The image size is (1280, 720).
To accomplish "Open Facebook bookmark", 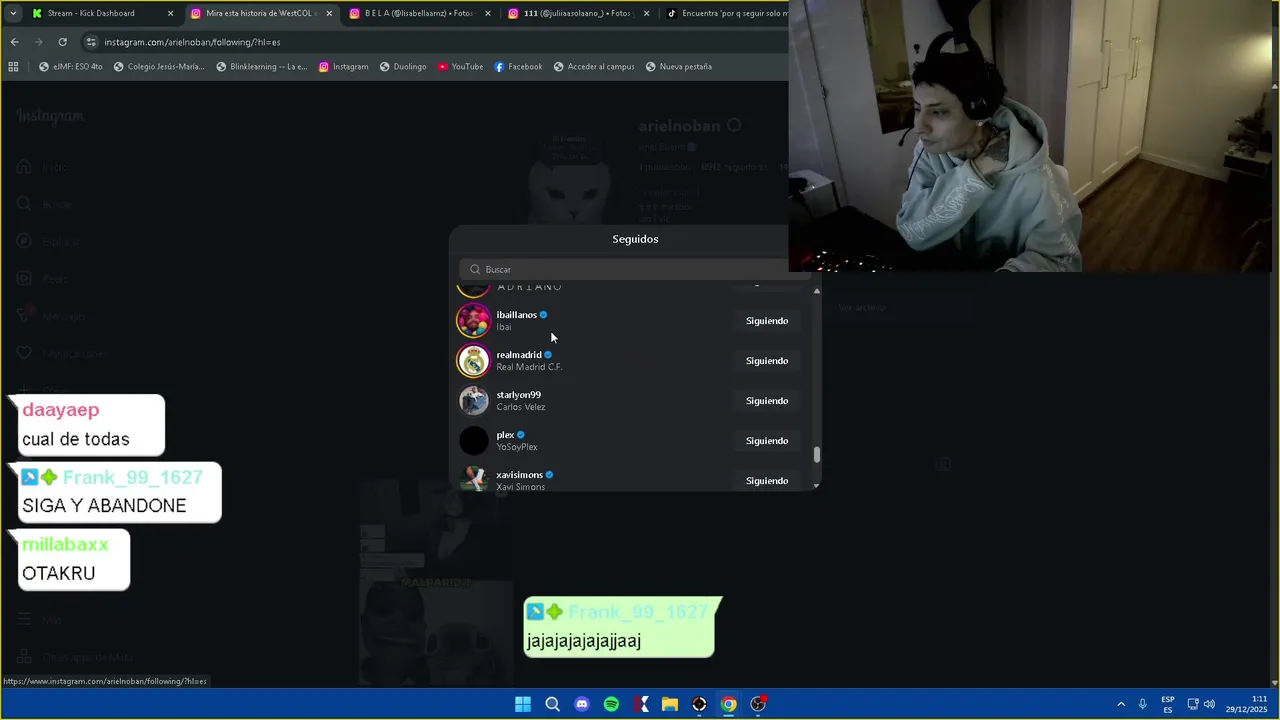I will 518,67.
